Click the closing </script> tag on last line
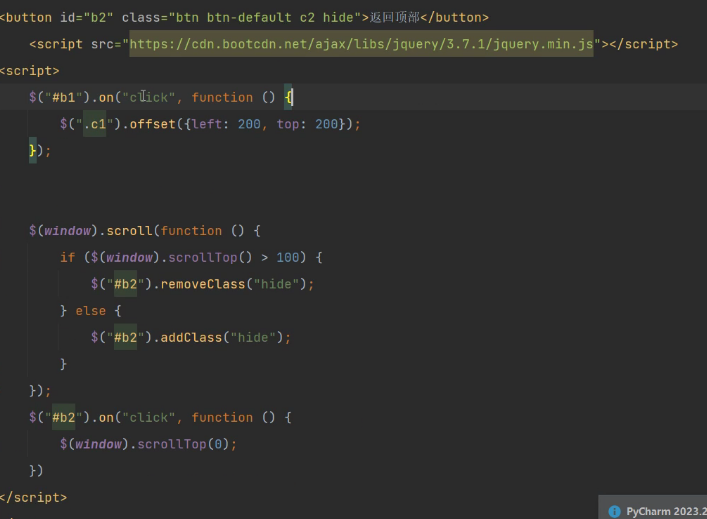Screen dimensions: 707x519 [33, 497]
